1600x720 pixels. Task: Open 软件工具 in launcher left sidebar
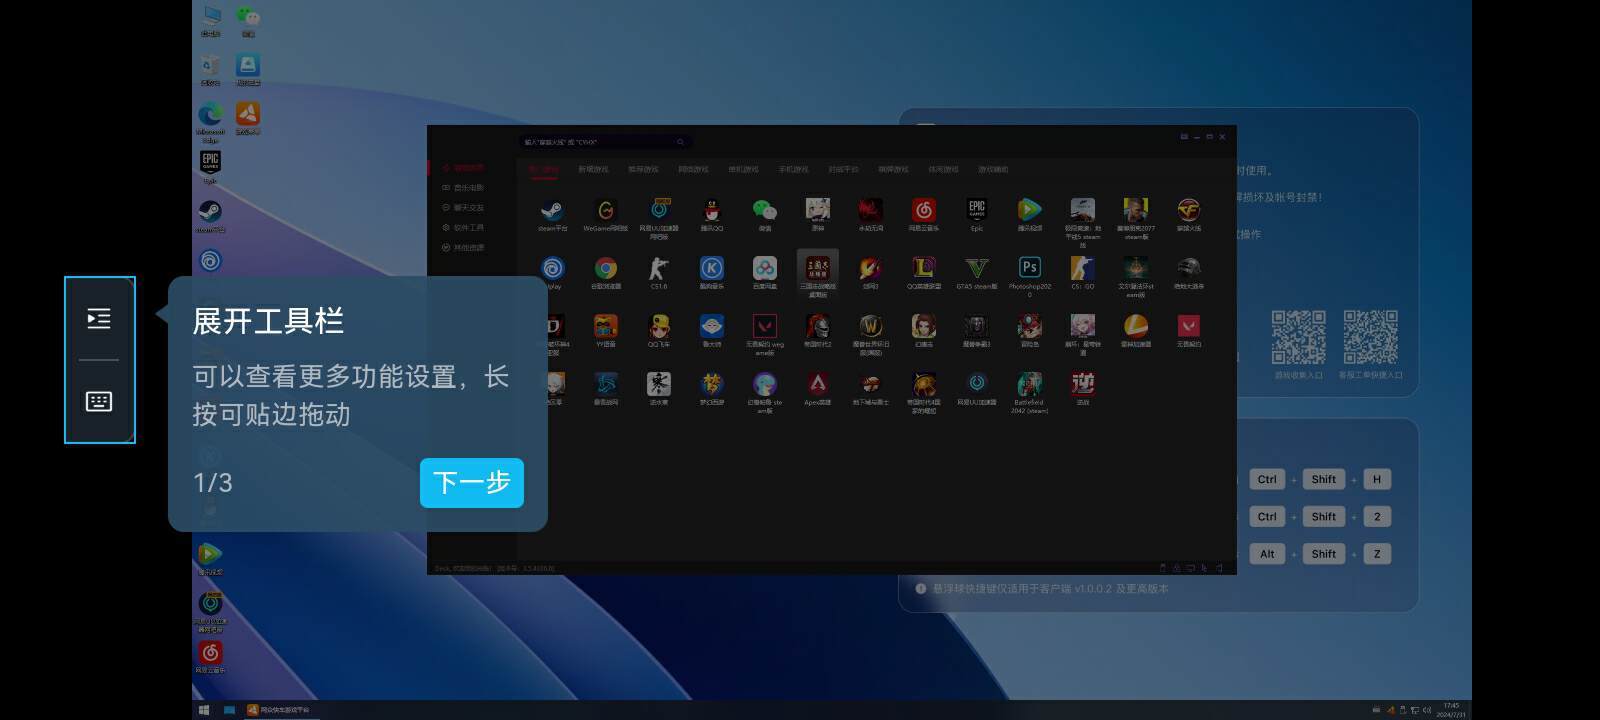(463, 228)
